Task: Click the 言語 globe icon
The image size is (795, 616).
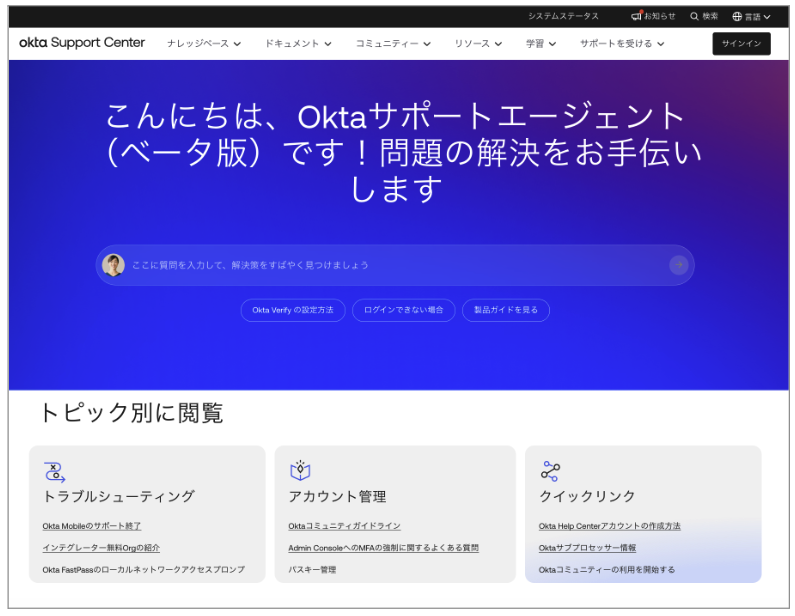Action: pyautogui.click(x=737, y=17)
